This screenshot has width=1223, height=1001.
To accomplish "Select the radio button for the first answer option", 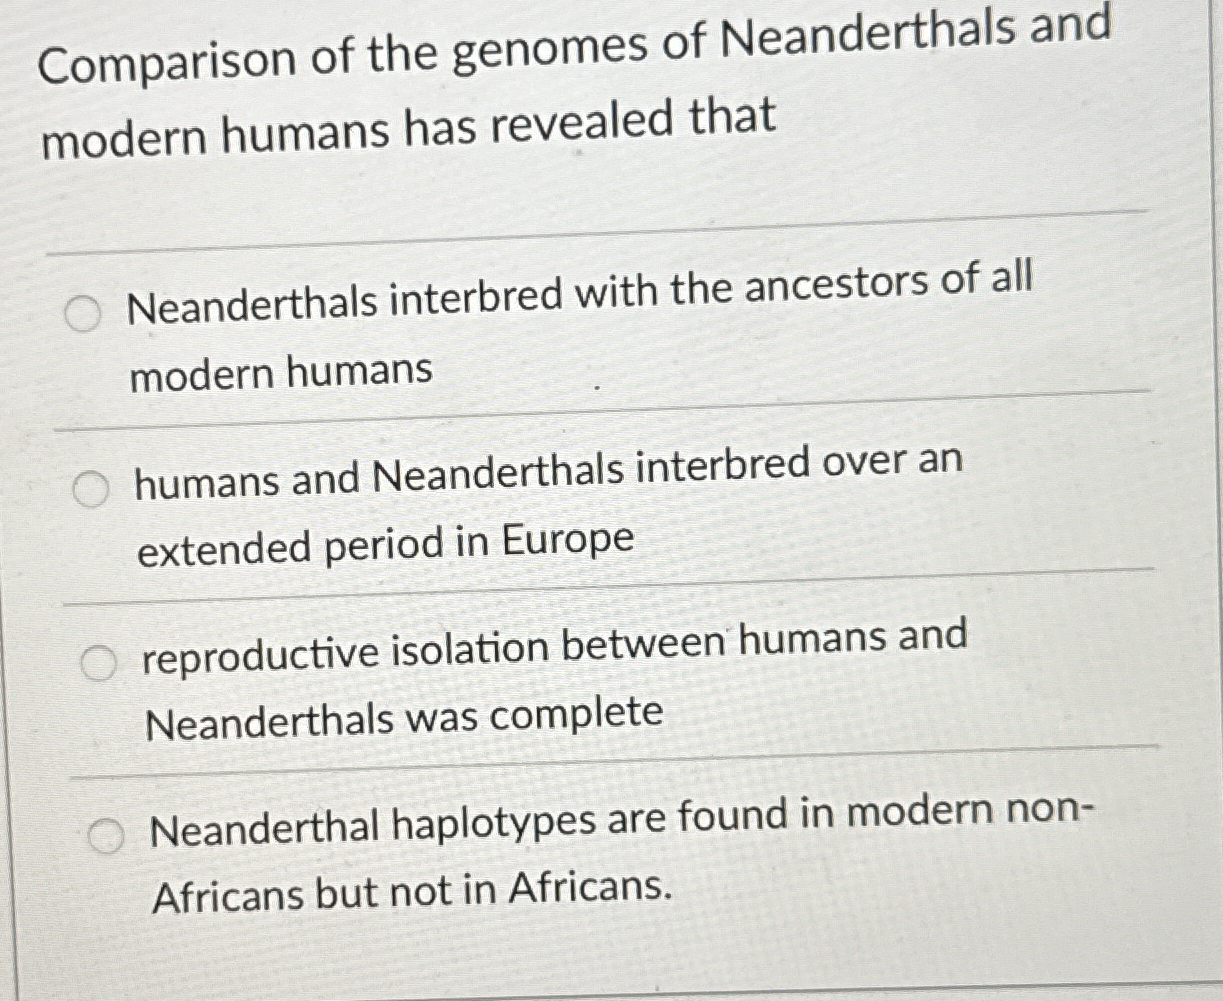I will [84, 313].
